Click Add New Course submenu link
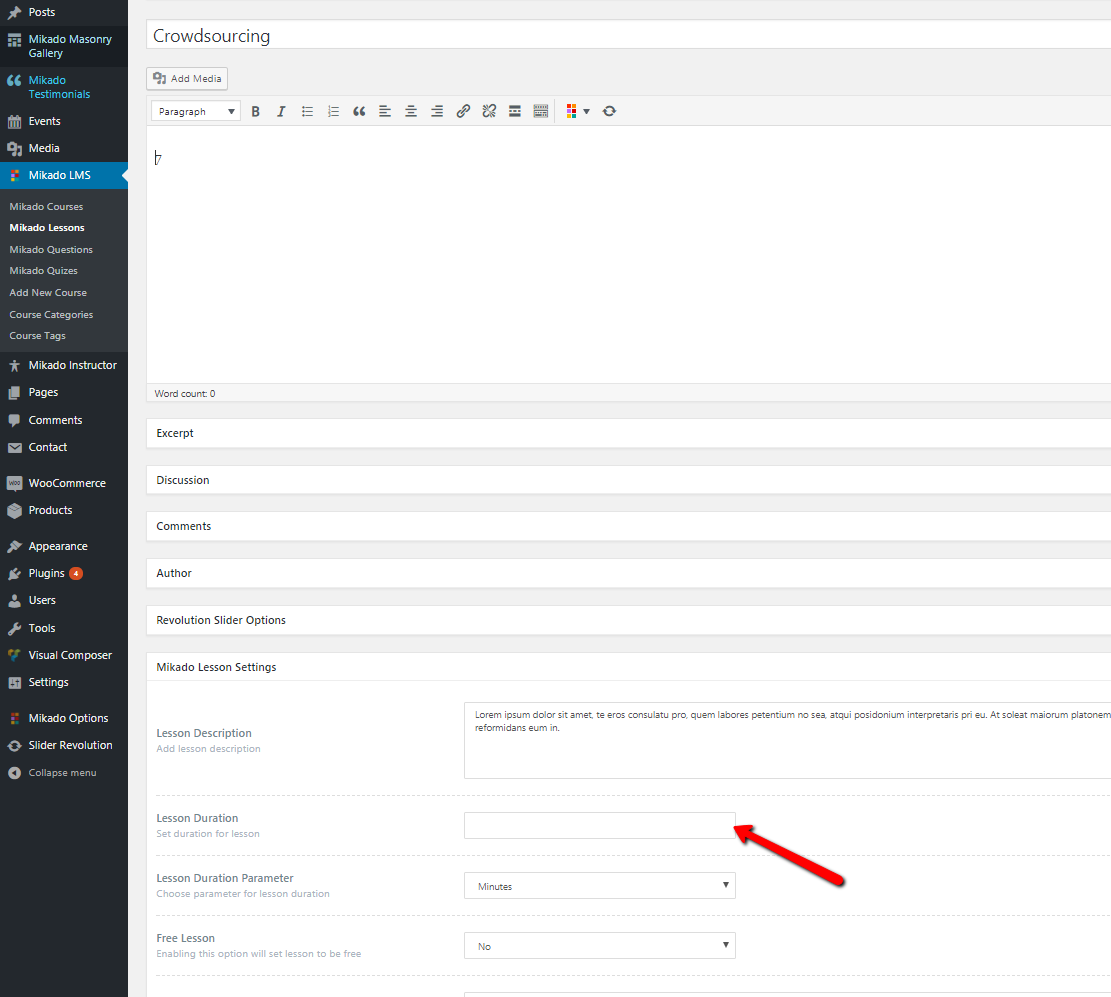Image resolution: width=1111 pixels, height=997 pixels. [x=48, y=293]
